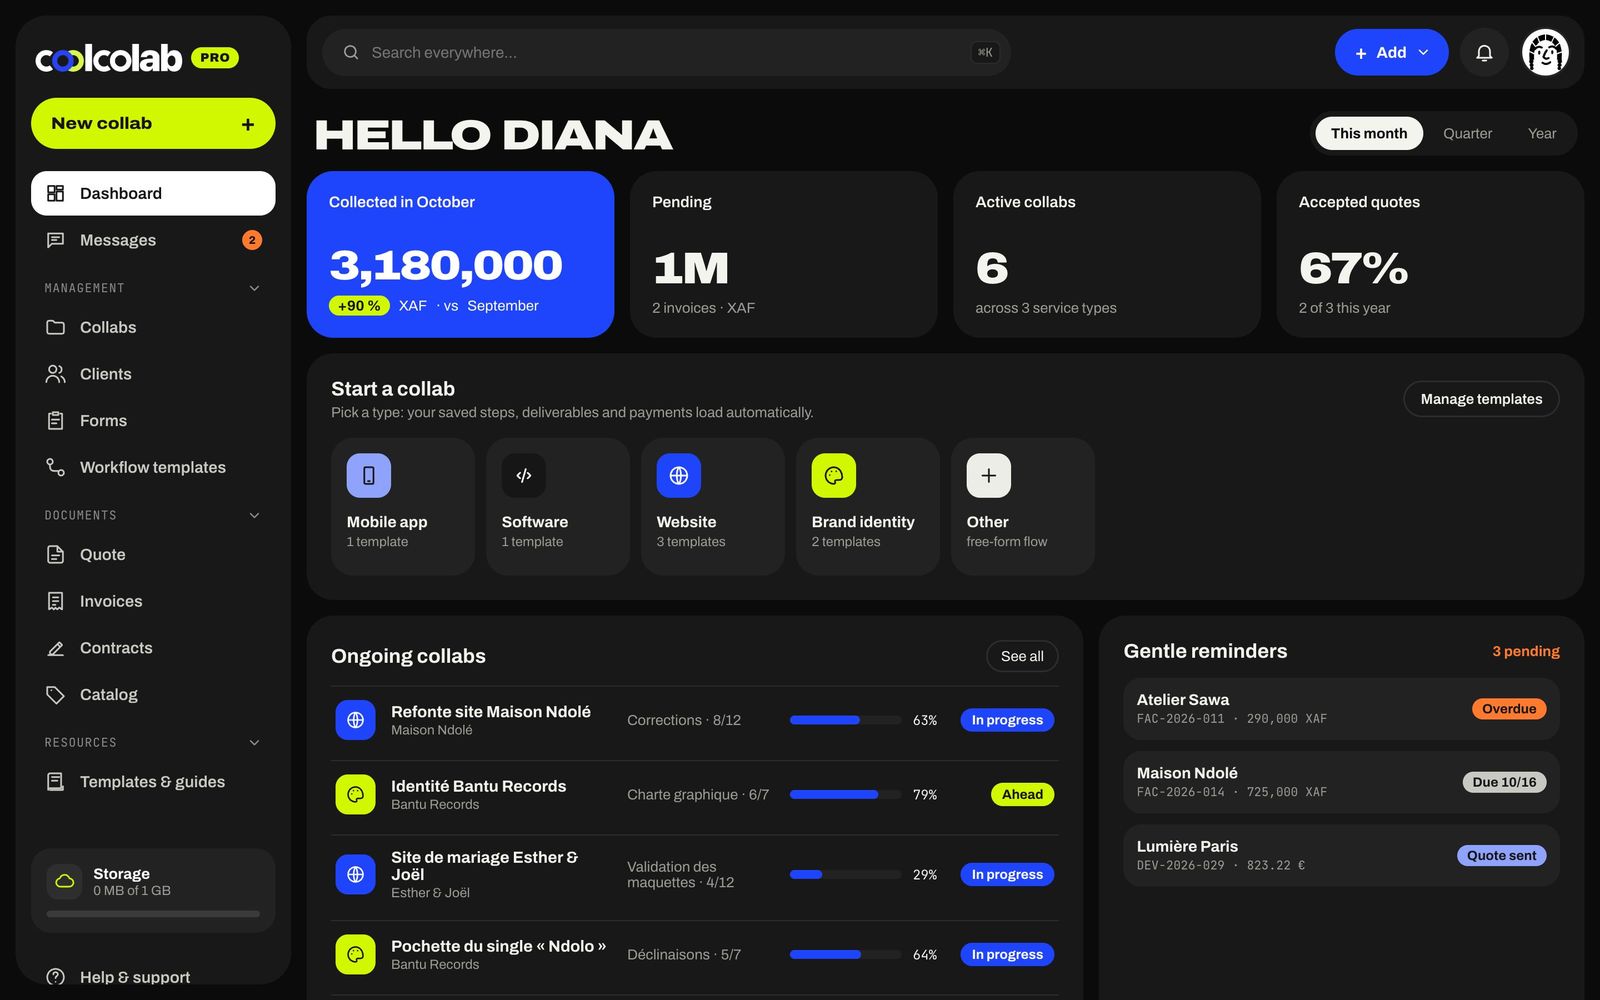Click the Website globe icon card
Viewport: 1600px width, 1000px height.
click(x=679, y=476)
